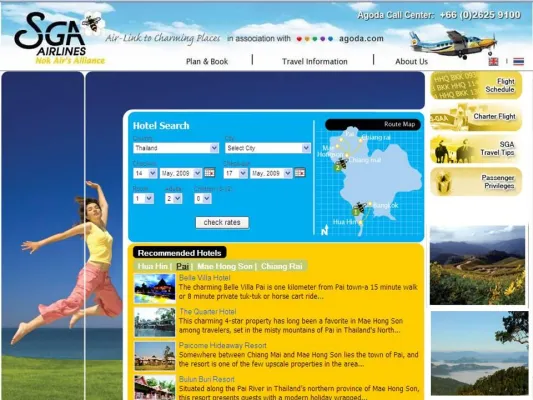This screenshot has width=533, height=400.
Task: Expand the Country dropdown showing Thailand
Action: pos(176,148)
